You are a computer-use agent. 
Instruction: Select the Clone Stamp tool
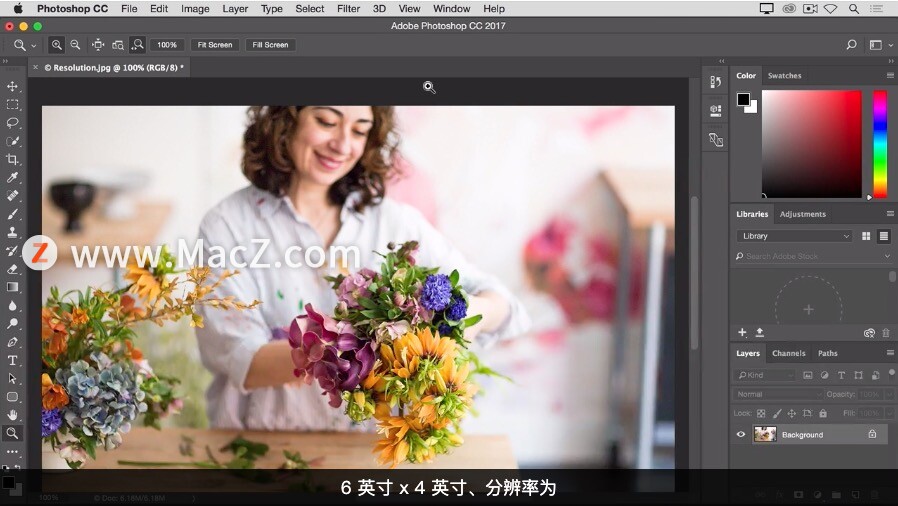(x=12, y=232)
